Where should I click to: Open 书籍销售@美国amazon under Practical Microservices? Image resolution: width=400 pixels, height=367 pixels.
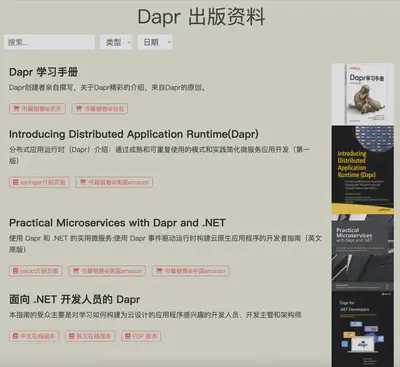pos(107,271)
